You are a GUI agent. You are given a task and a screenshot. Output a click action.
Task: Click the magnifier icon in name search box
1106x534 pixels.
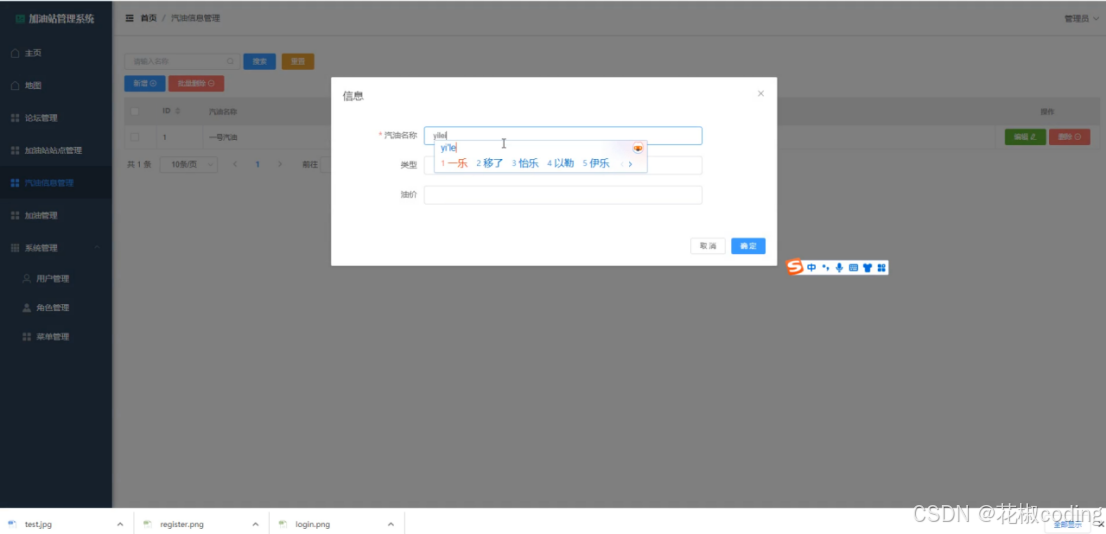pos(230,61)
